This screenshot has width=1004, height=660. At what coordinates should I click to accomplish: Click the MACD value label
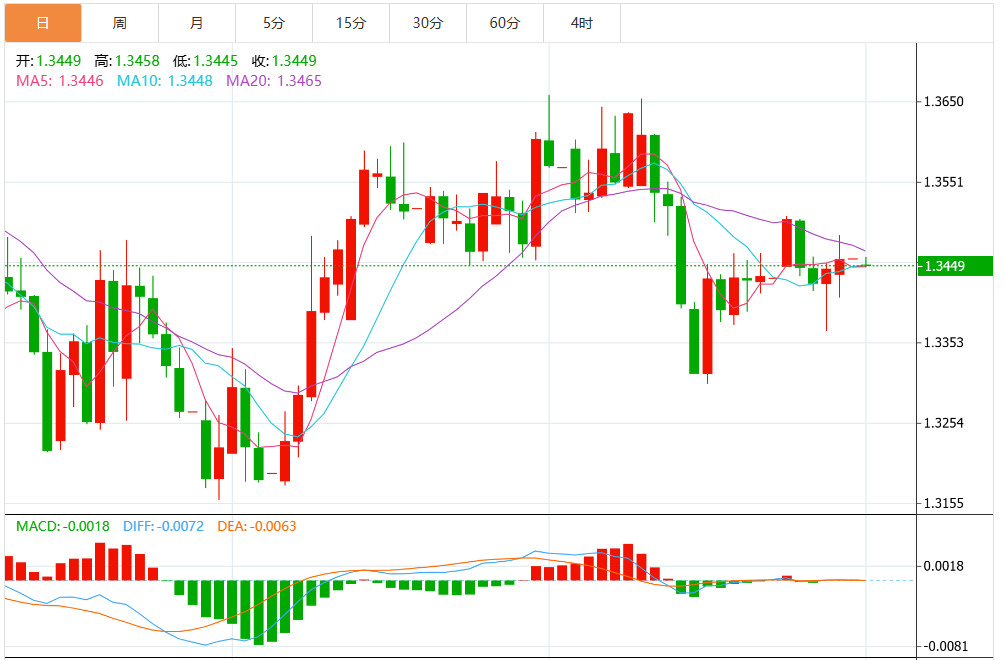[63, 526]
